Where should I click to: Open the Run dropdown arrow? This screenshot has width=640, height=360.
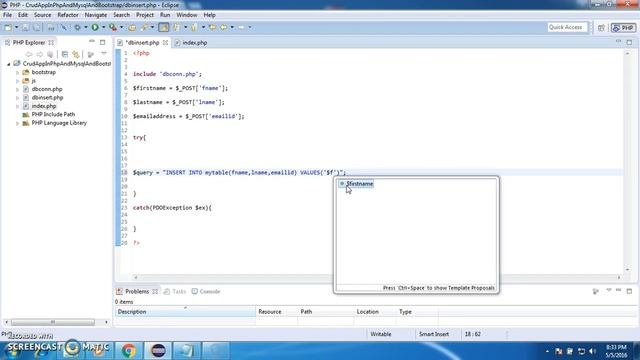[104, 27]
